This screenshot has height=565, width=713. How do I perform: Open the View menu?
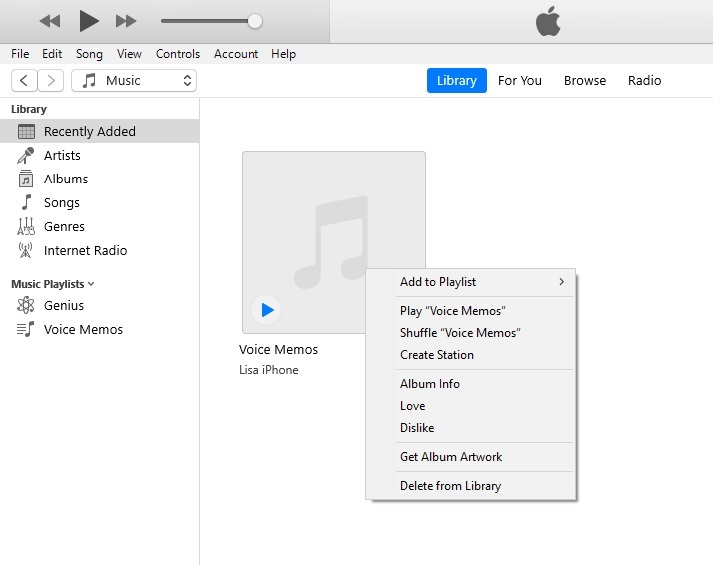tap(129, 54)
